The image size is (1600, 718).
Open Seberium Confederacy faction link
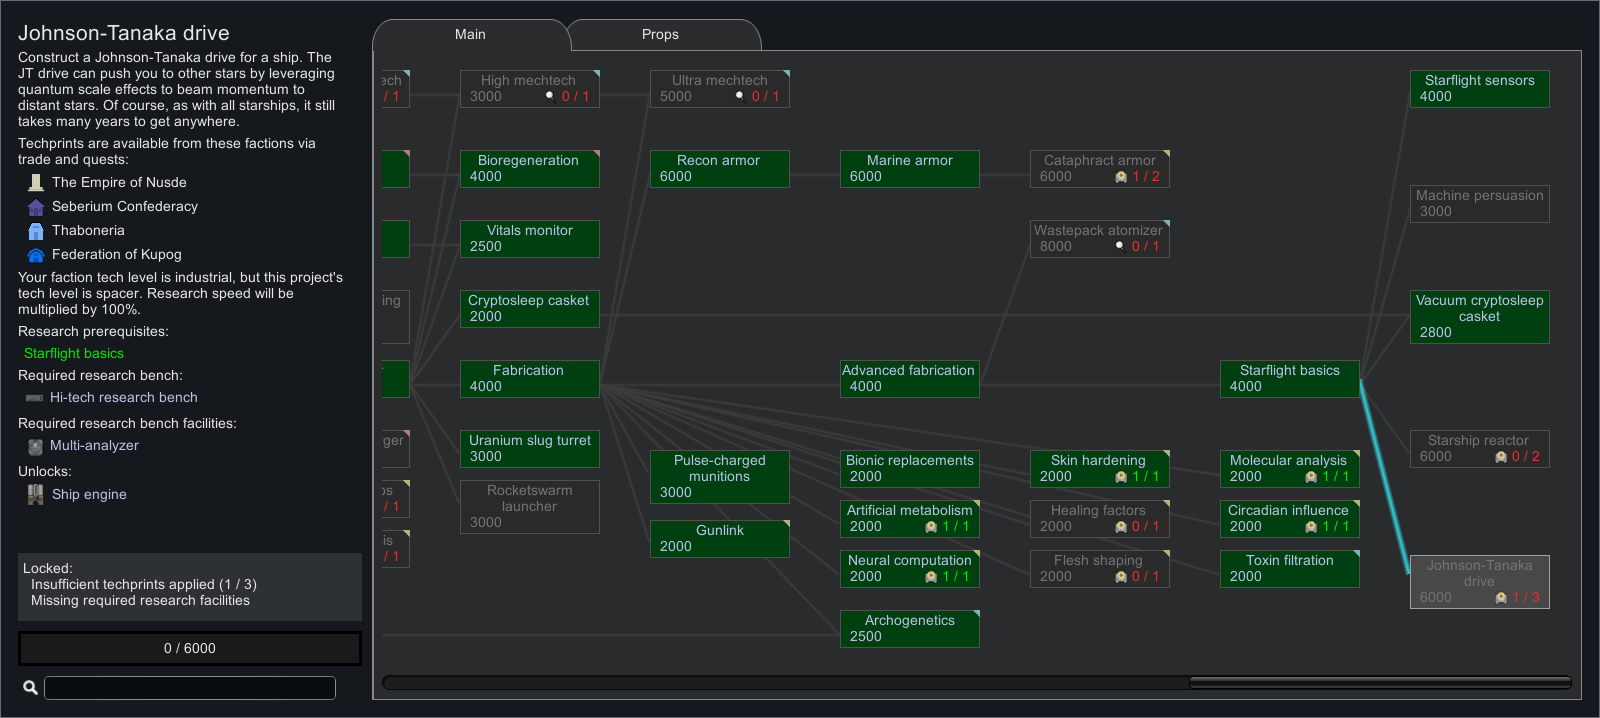(x=125, y=206)
